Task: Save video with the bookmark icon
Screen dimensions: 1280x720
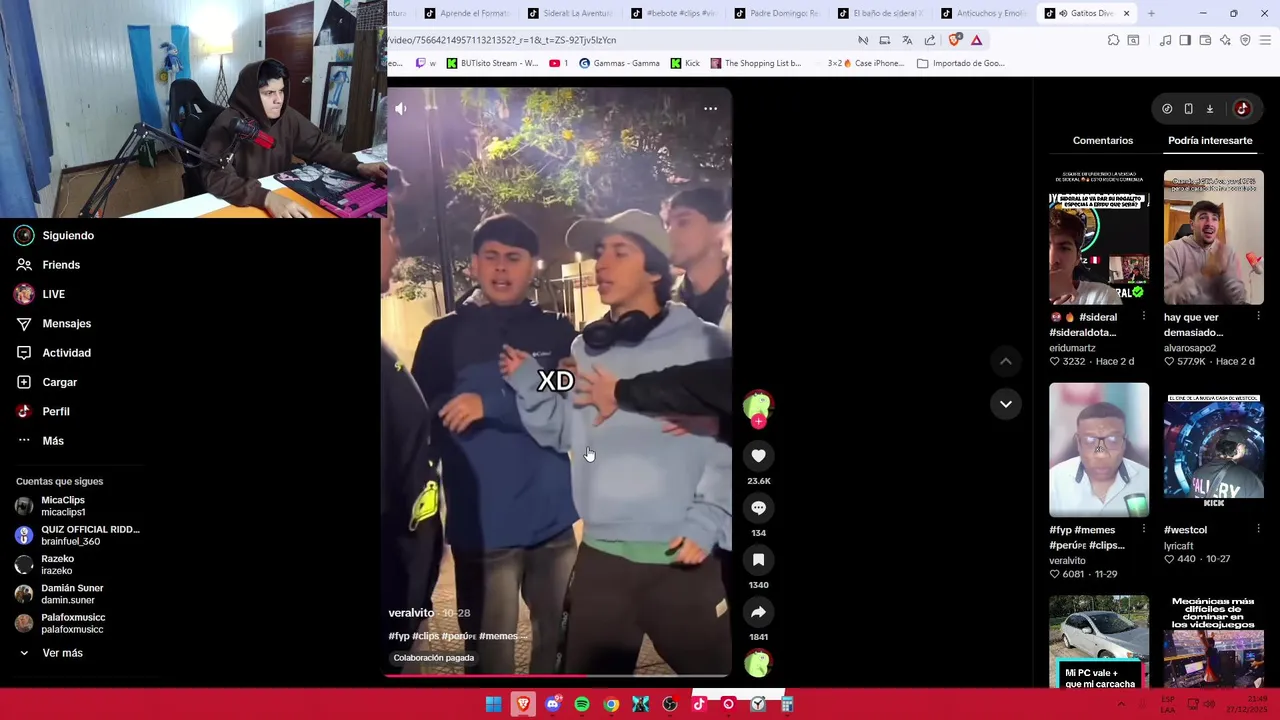Action: [758, 560]
